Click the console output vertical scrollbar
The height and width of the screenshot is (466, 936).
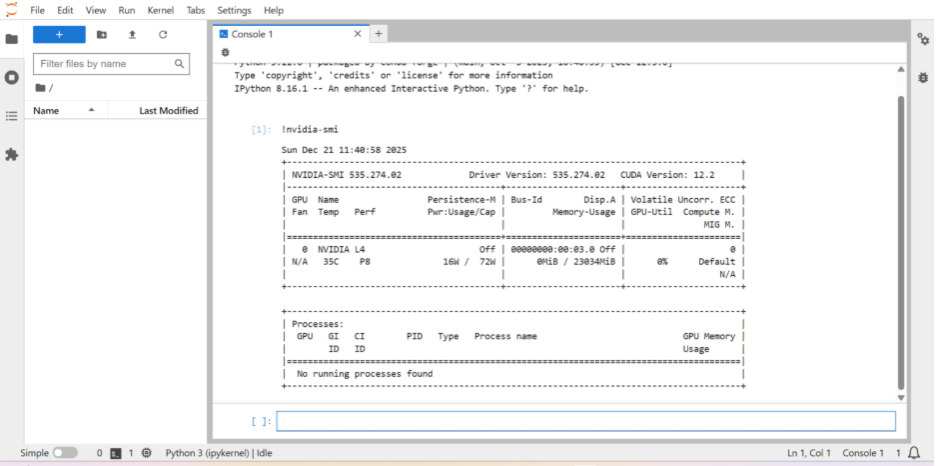pos(901,242)
